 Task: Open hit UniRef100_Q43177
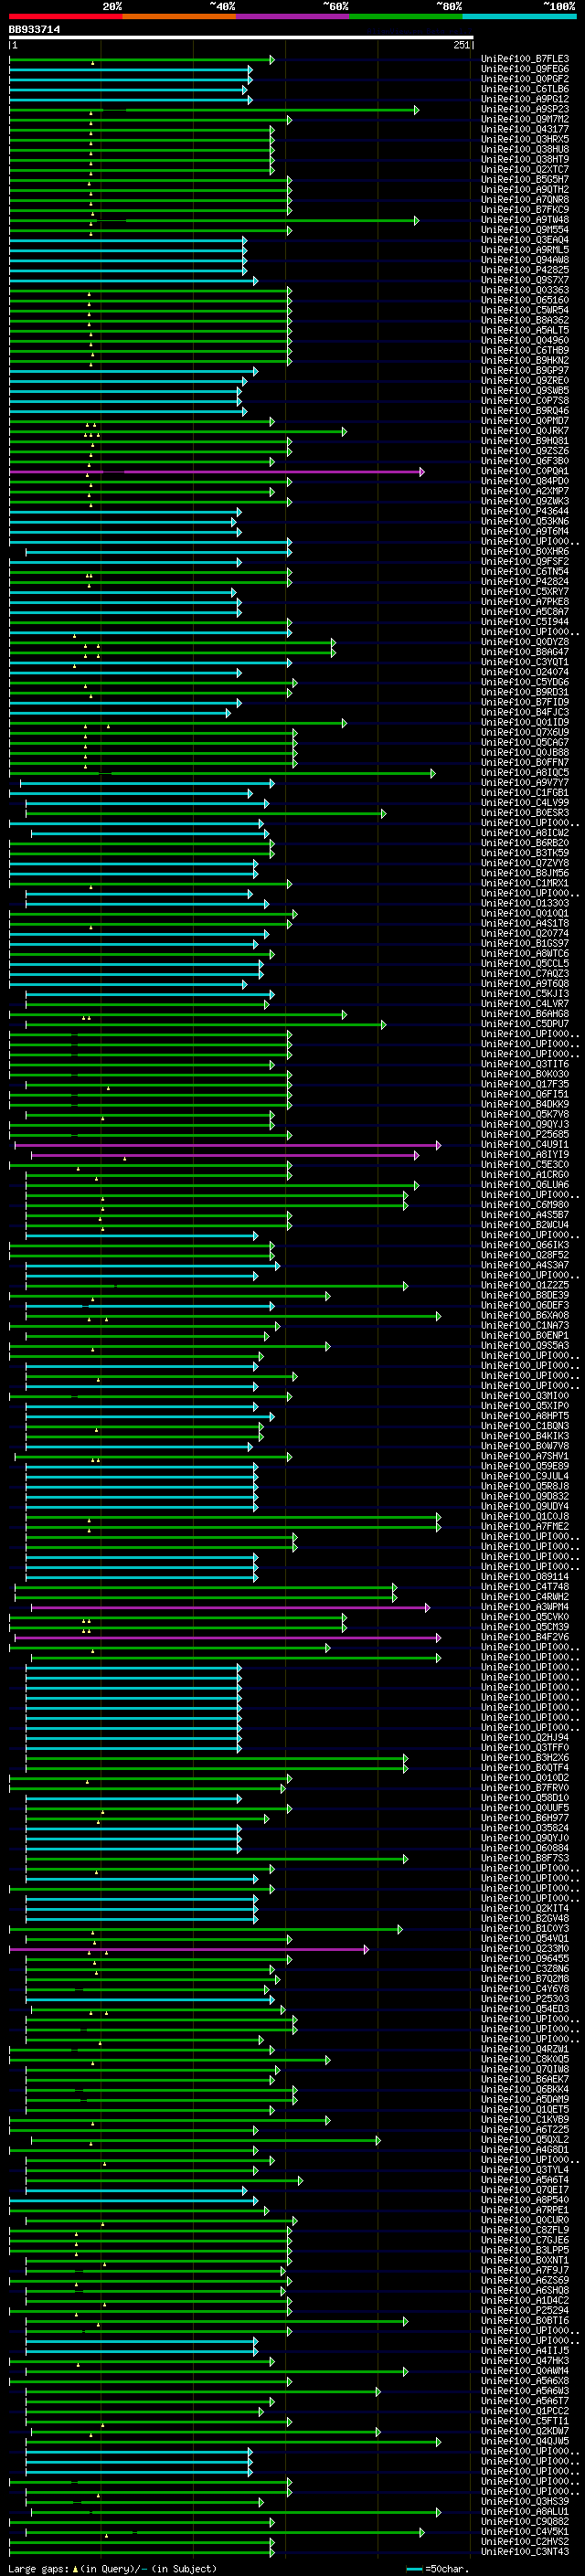pos(525,130)
